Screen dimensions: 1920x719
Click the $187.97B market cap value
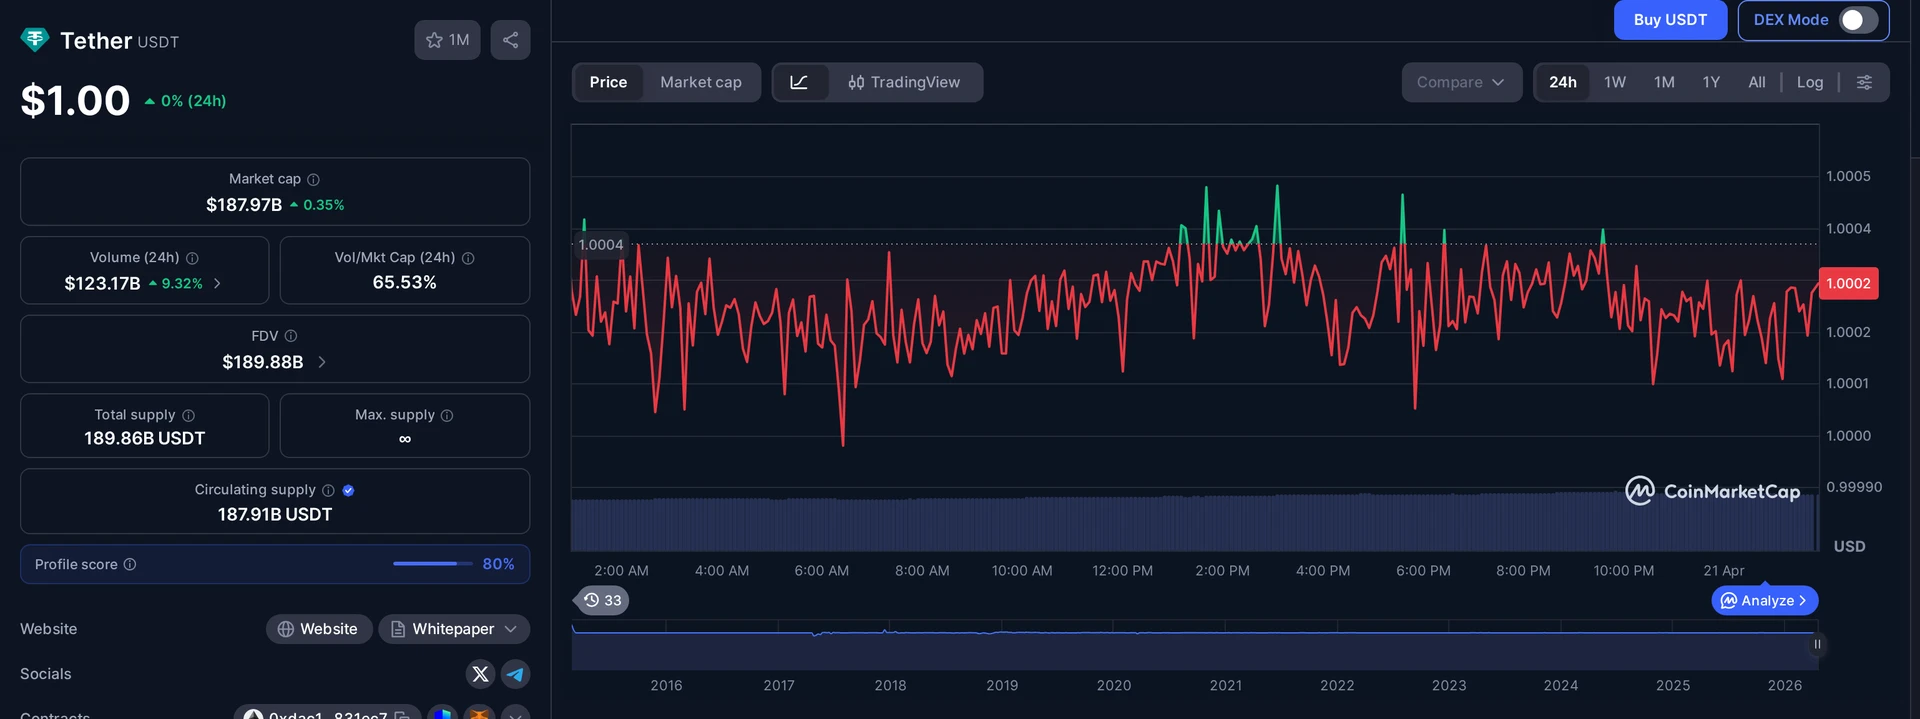tap(244, 205)
